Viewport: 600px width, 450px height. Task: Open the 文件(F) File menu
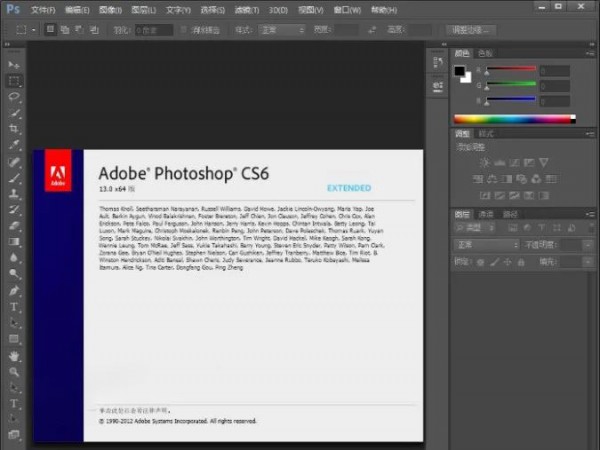click(x=43, y=10)
